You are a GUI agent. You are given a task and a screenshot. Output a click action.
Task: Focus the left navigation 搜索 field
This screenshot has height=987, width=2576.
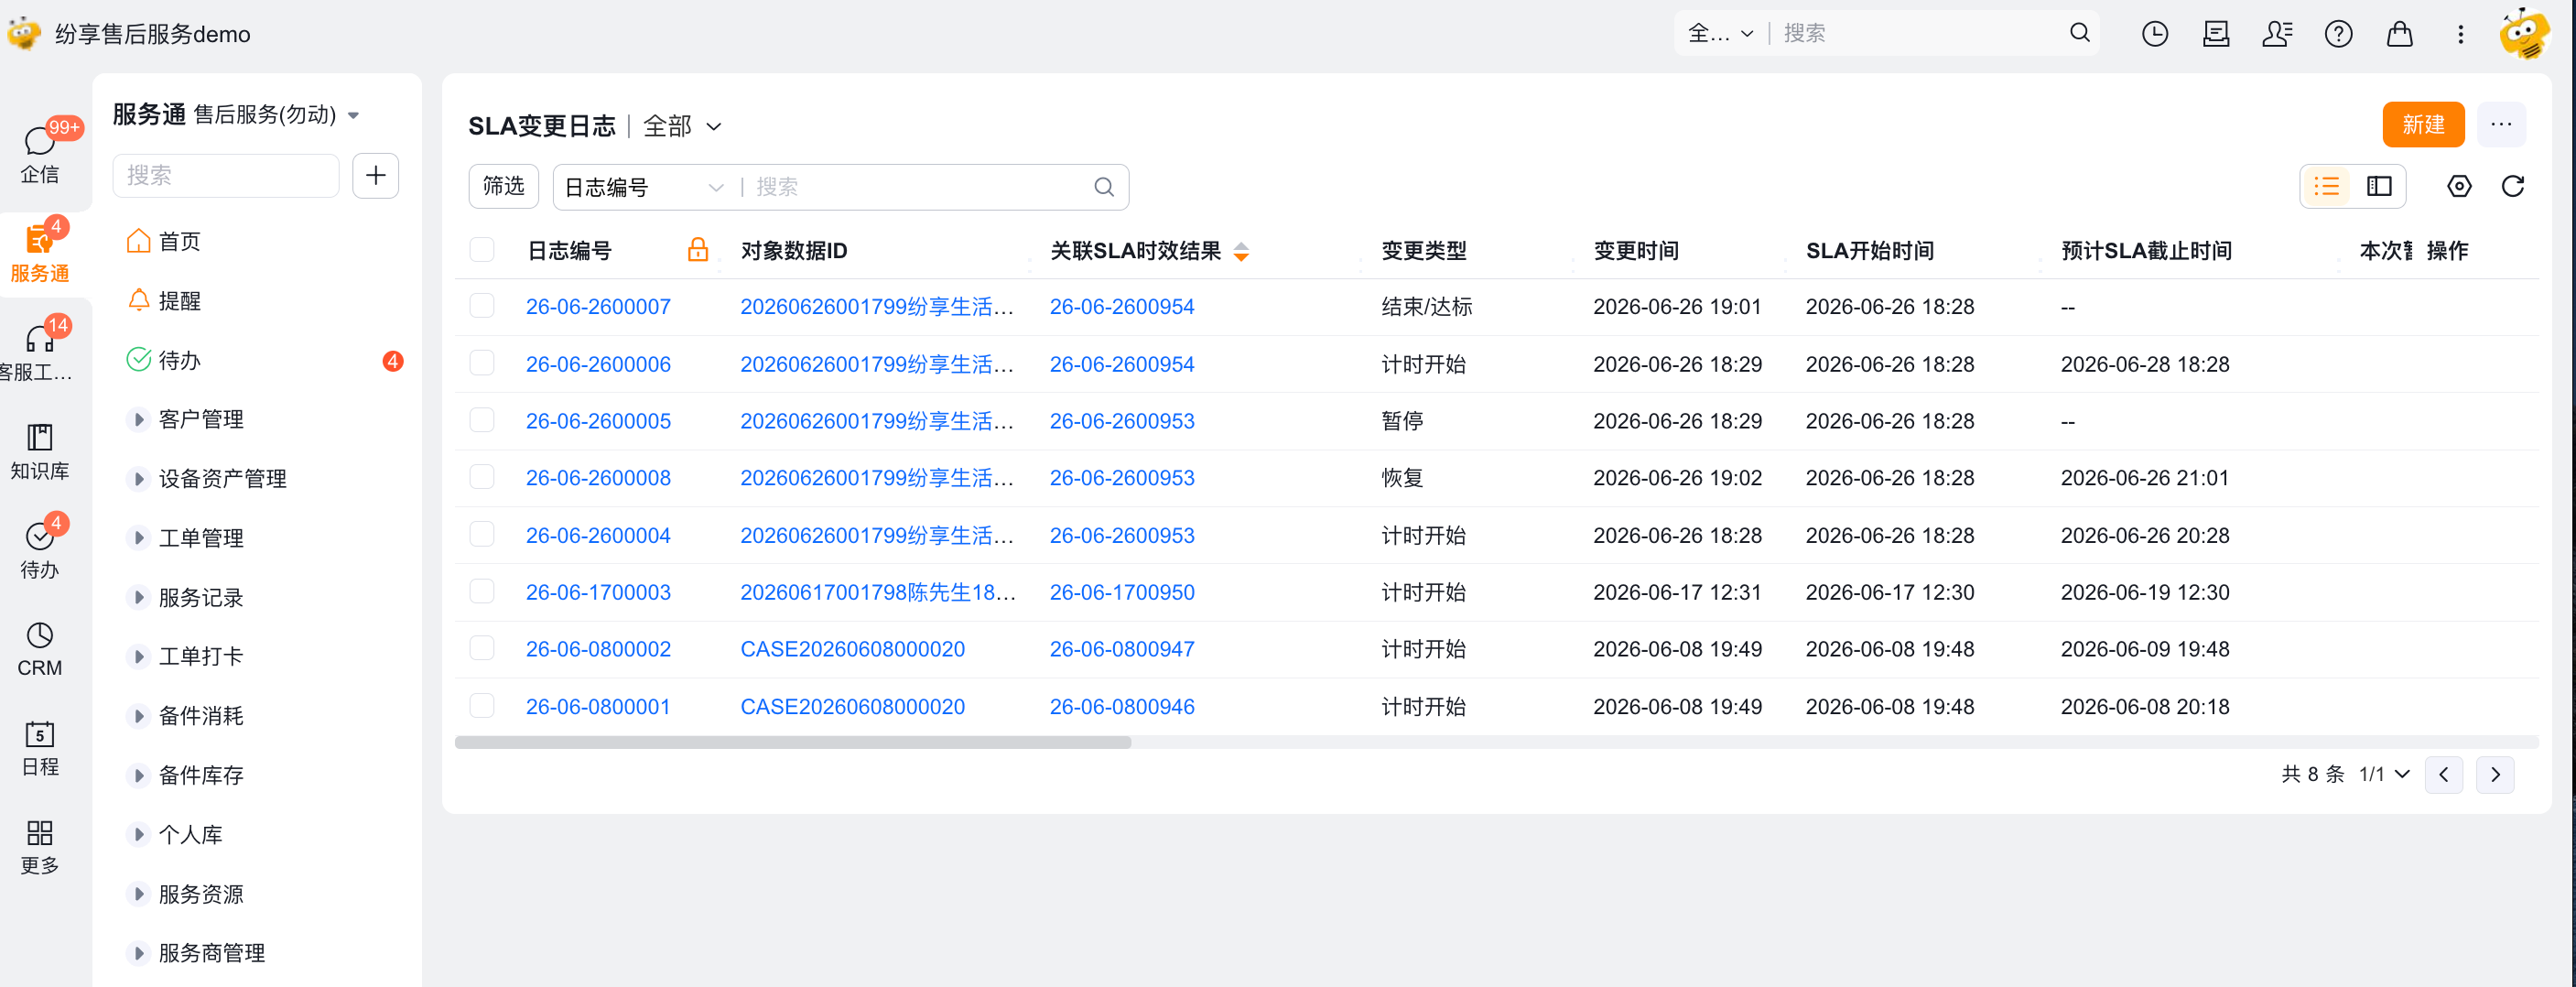(x=226, y=175)
